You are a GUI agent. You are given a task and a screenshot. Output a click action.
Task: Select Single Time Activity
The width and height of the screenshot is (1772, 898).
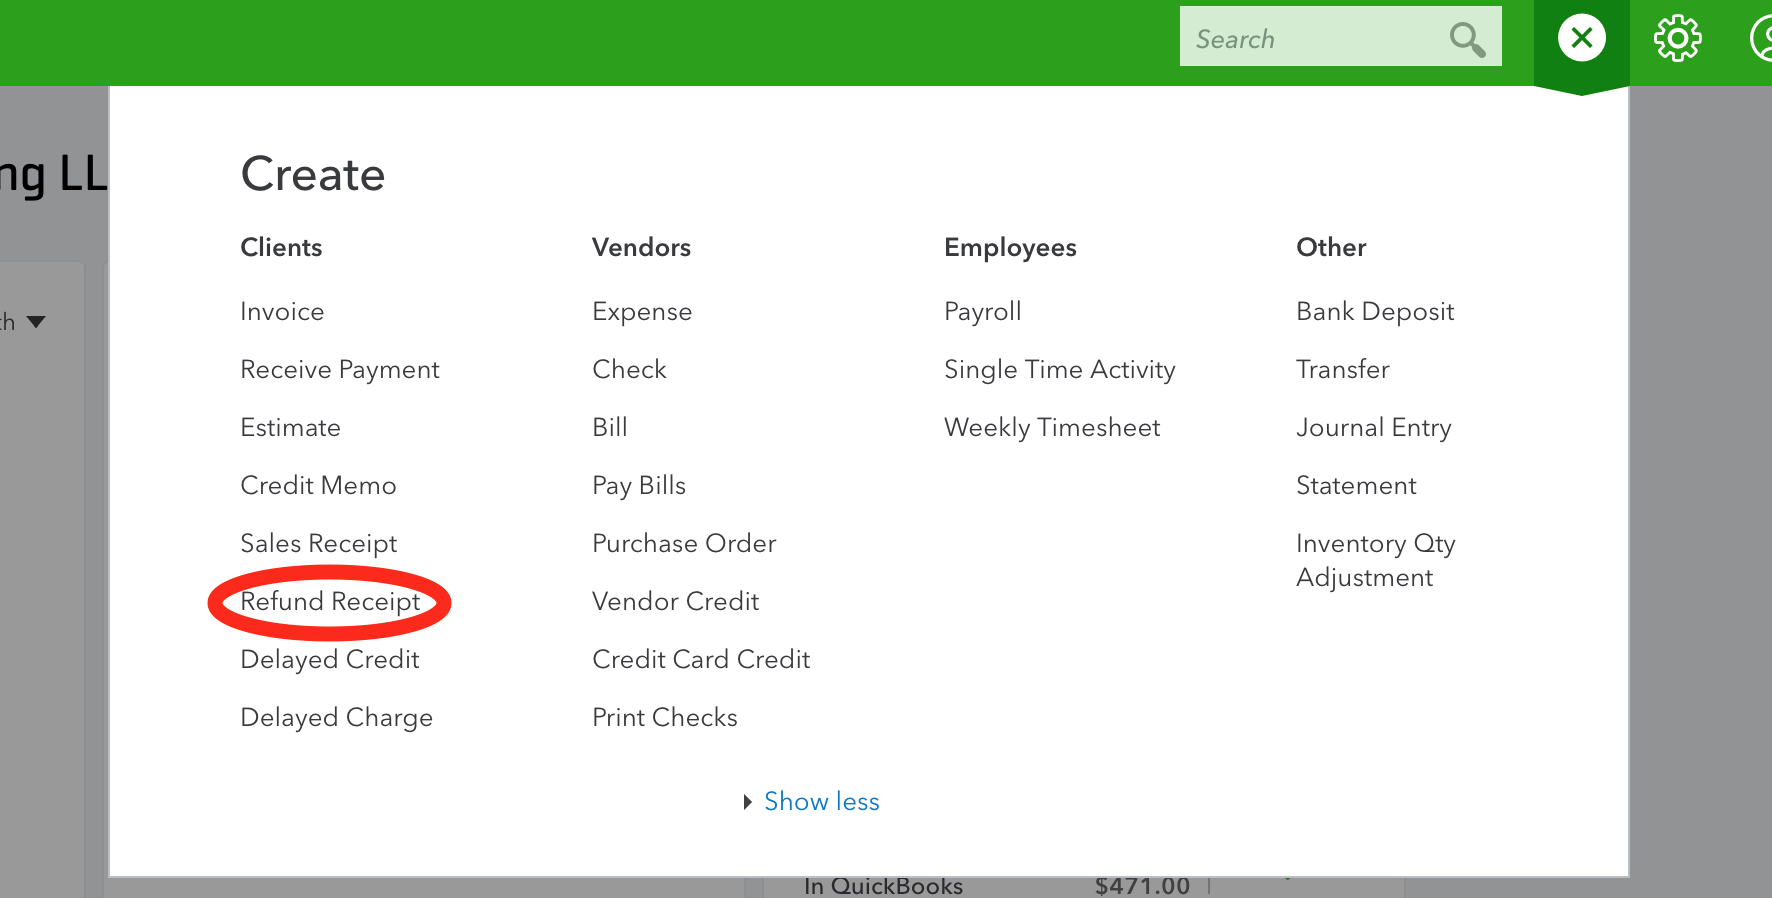click(1060, 369)
